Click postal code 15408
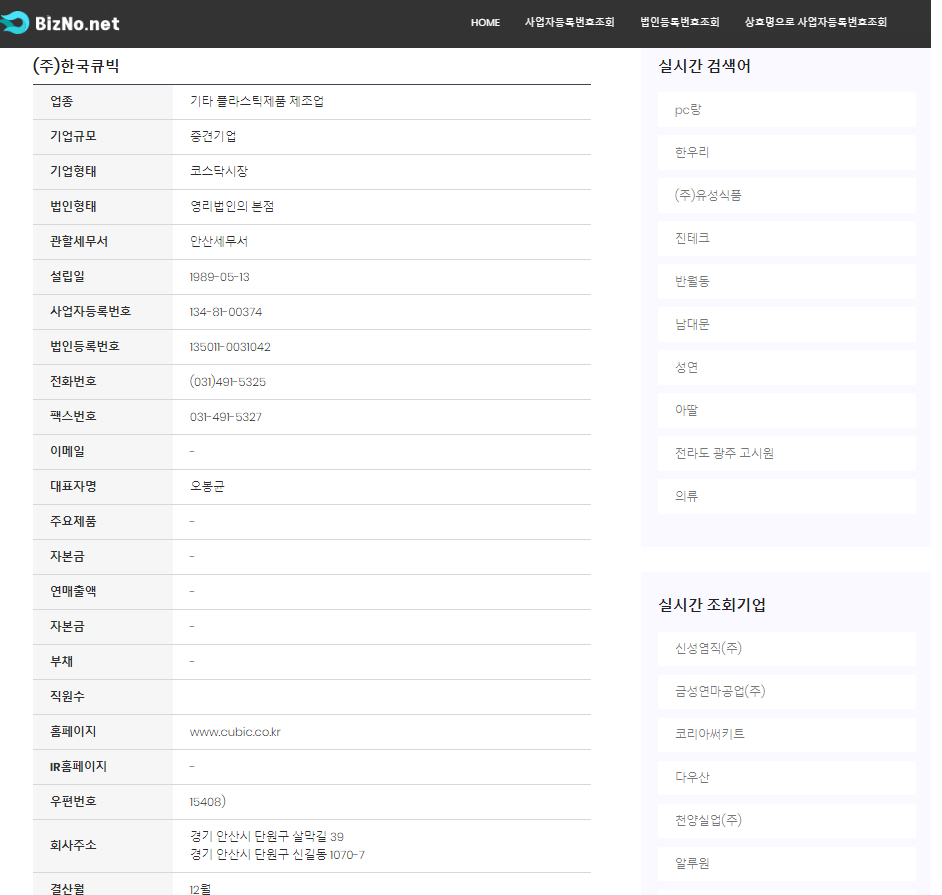Viewport: 942px width, 895px height. coord(207,802)
